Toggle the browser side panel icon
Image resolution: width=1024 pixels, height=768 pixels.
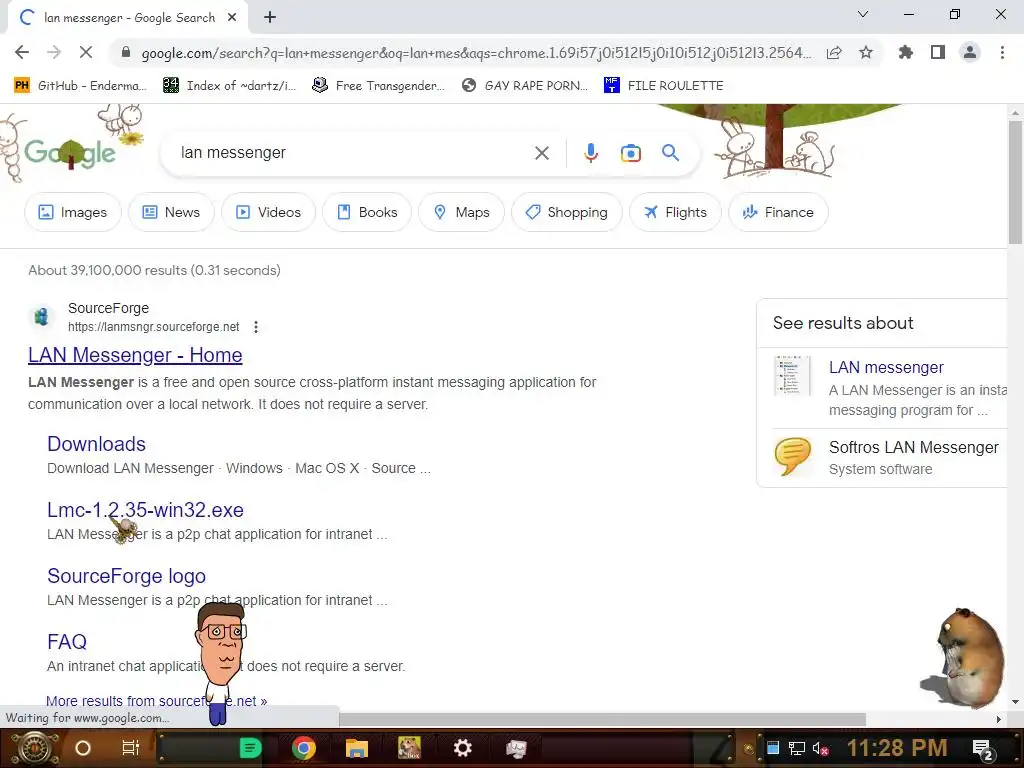[x=938, y=52]
